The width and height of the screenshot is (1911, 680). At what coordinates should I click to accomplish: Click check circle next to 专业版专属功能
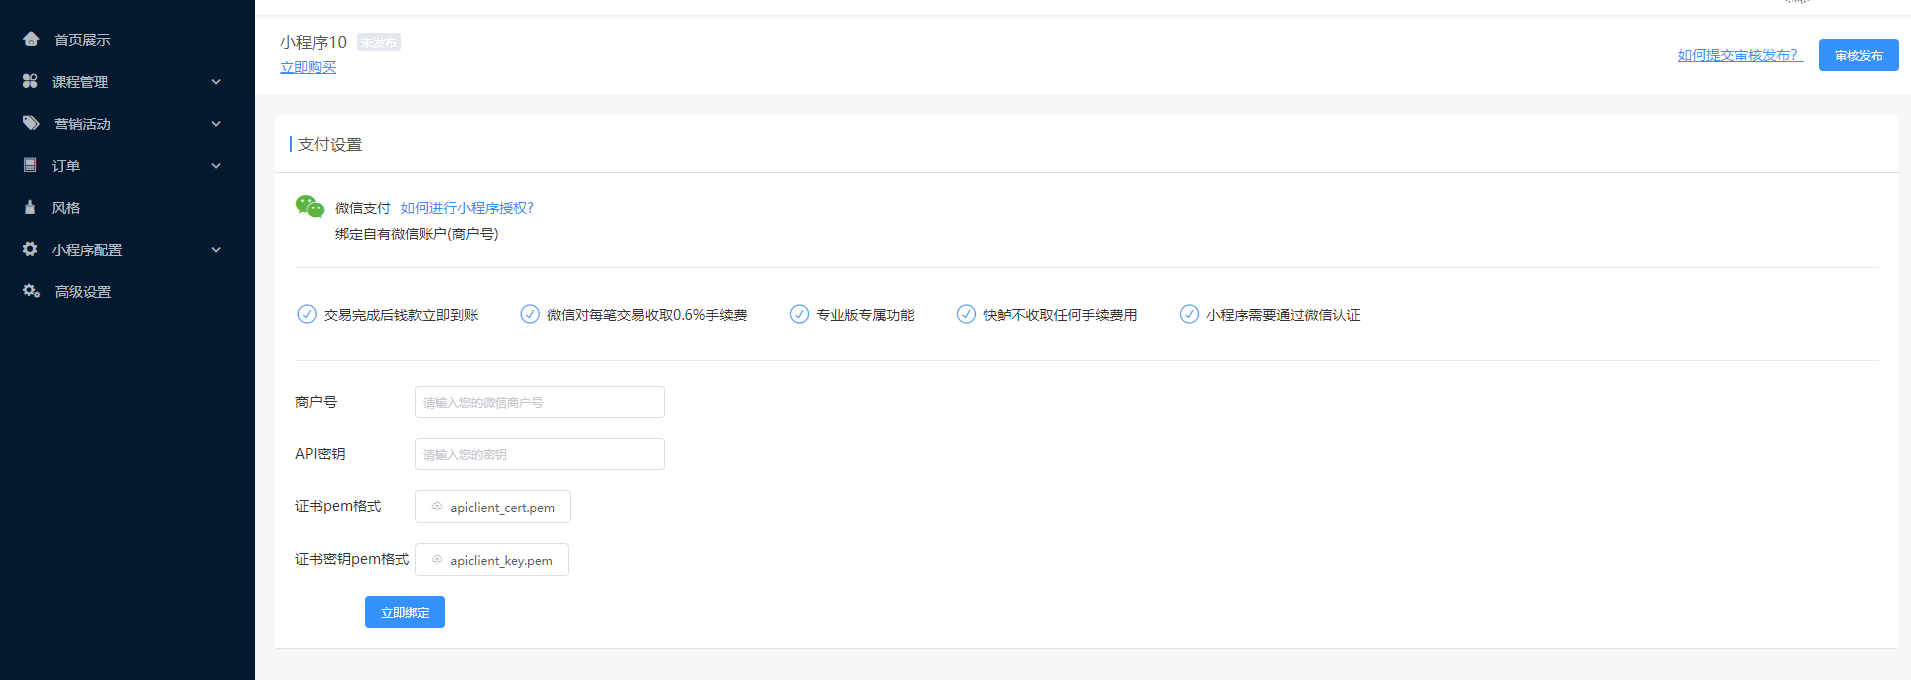pyautogui.click(x=799, y=314)
